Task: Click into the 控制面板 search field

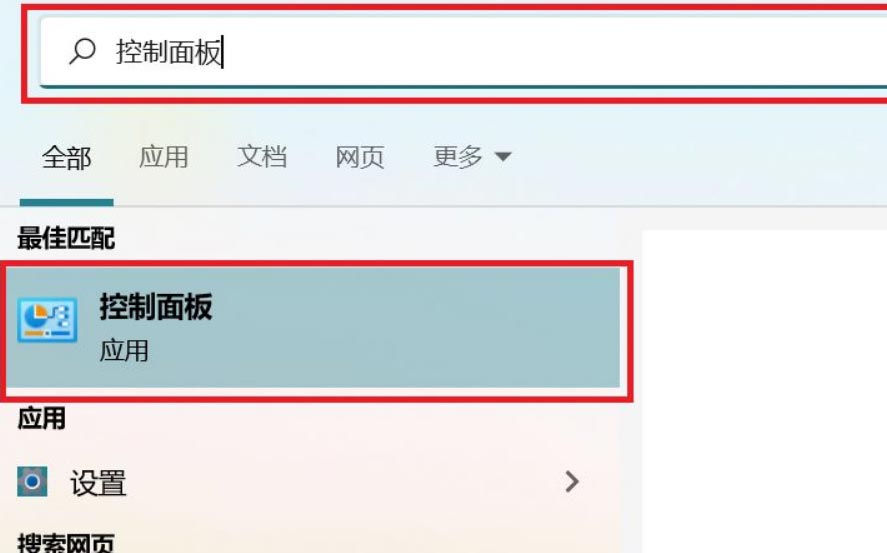Action: coord(464,53)
